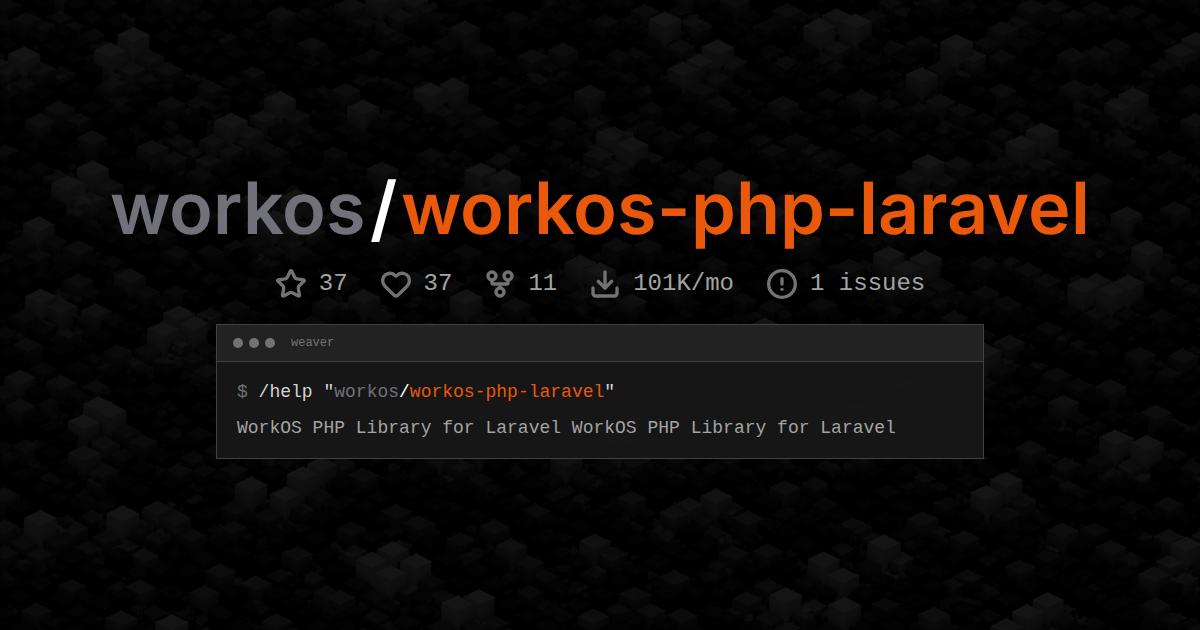
Task: Click the 'weaver' terminal title
Action: (312, 343)
